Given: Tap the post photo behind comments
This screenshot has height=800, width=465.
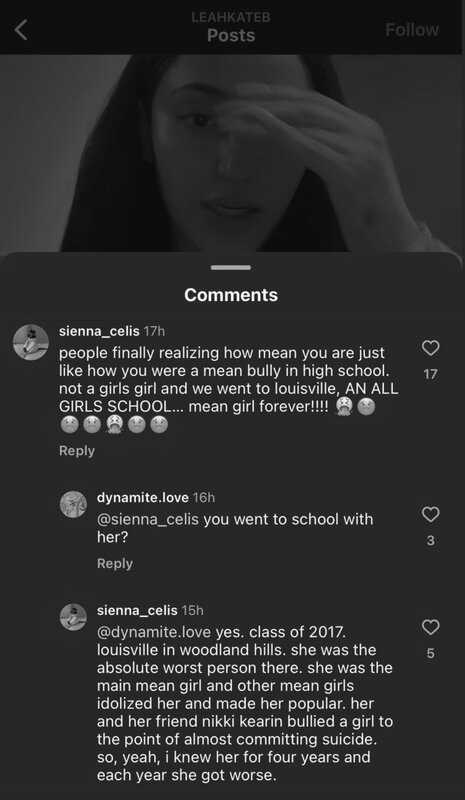Looking at the screenshot, I should [x=232, y=153].
